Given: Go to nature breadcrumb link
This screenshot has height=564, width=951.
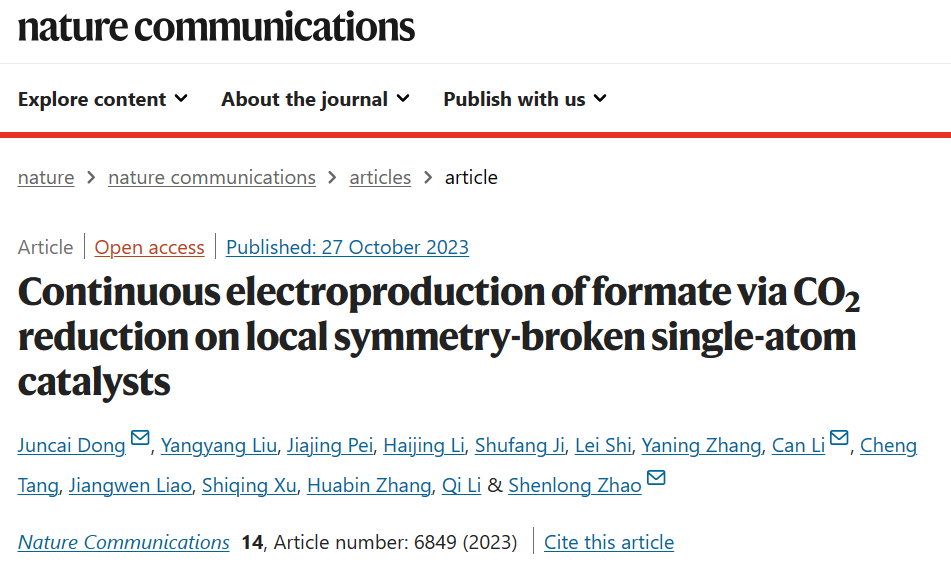Looking at the screenshot, I should 46,178.
